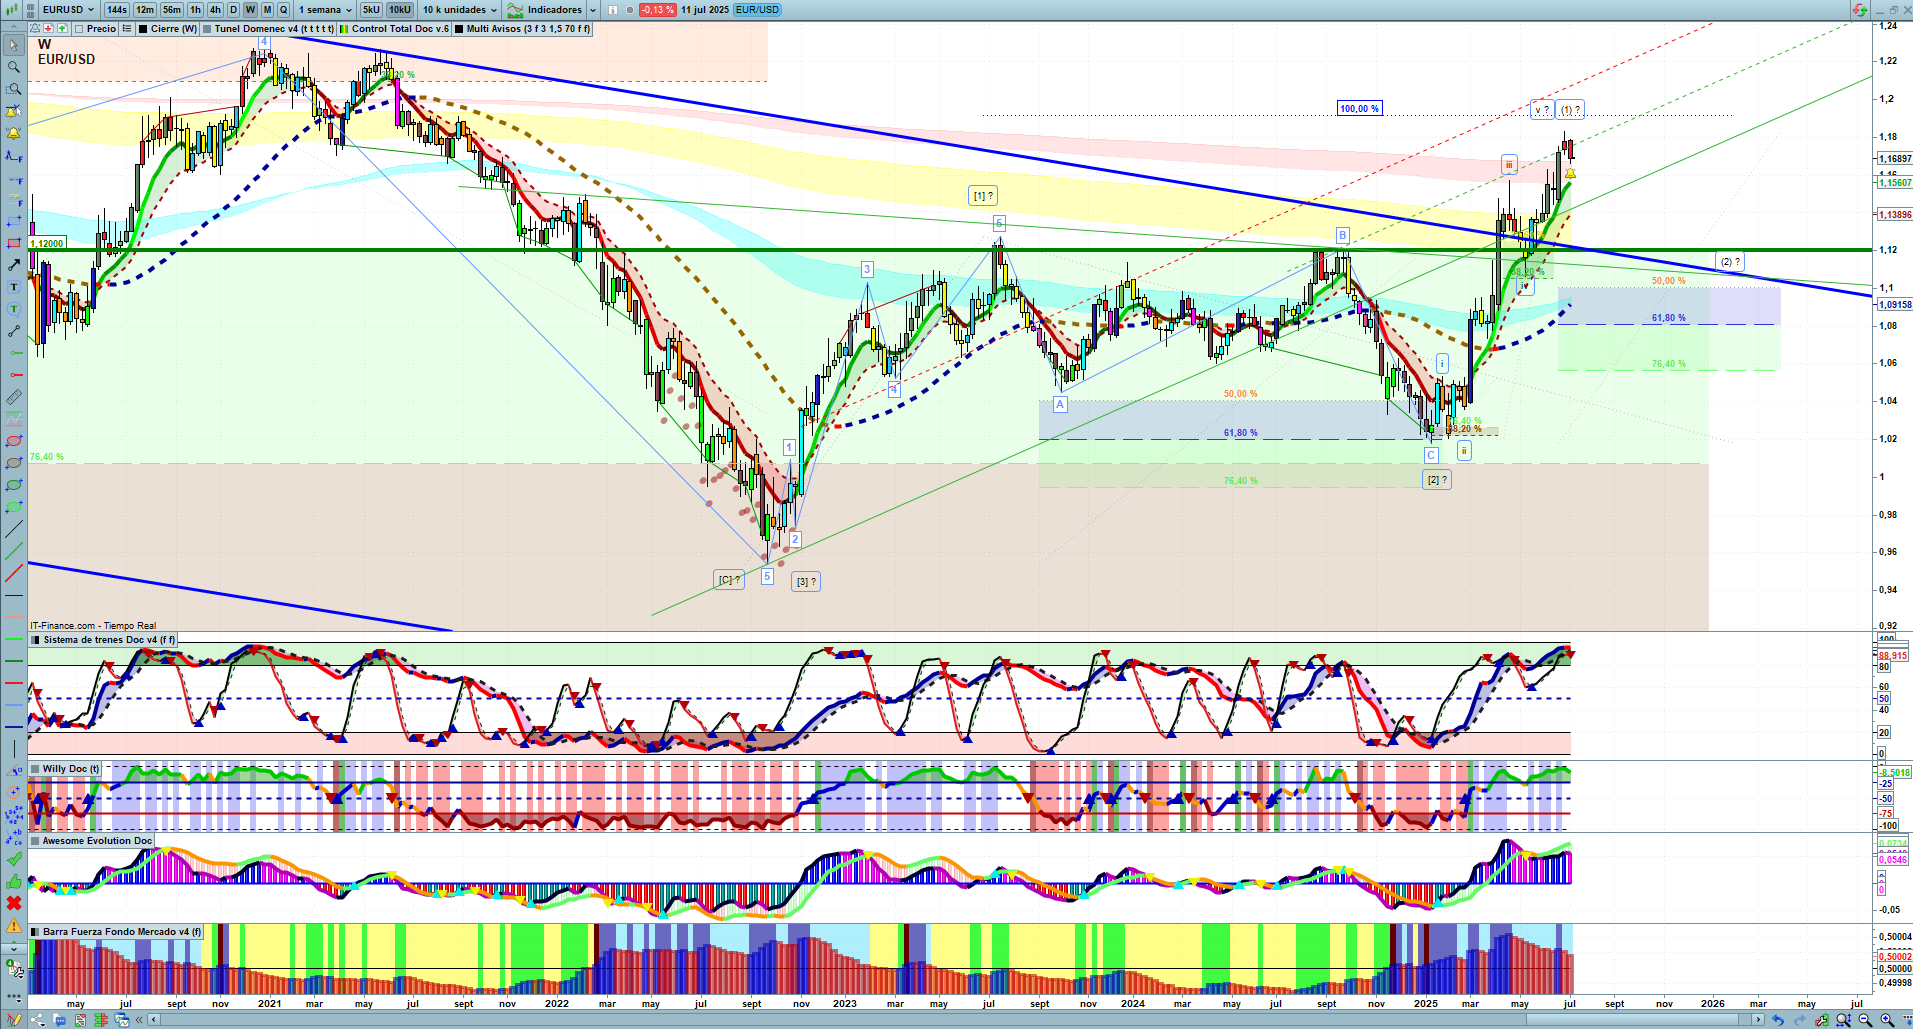Open the 1 semana period dropdown
This screenshot has width=1913, height=1029.
pyautogui.click(x=325, y=10)
